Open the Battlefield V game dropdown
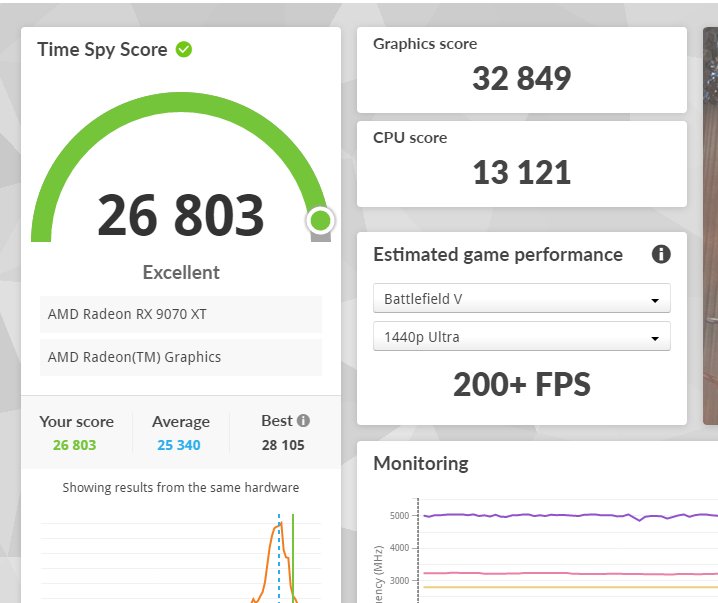 tap(522, 299)
